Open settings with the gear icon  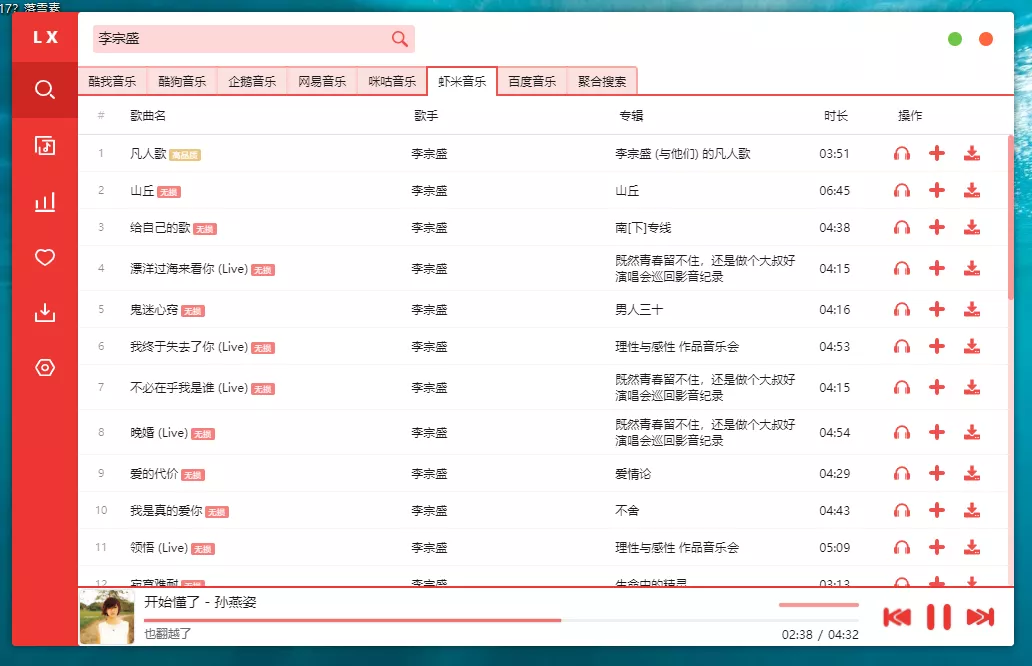[x=44, y=368]
